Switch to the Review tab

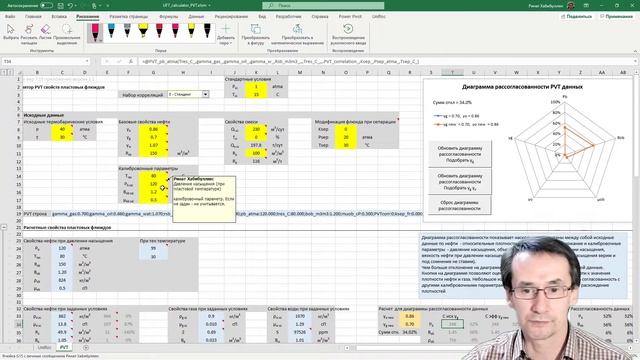coord(231,17)
